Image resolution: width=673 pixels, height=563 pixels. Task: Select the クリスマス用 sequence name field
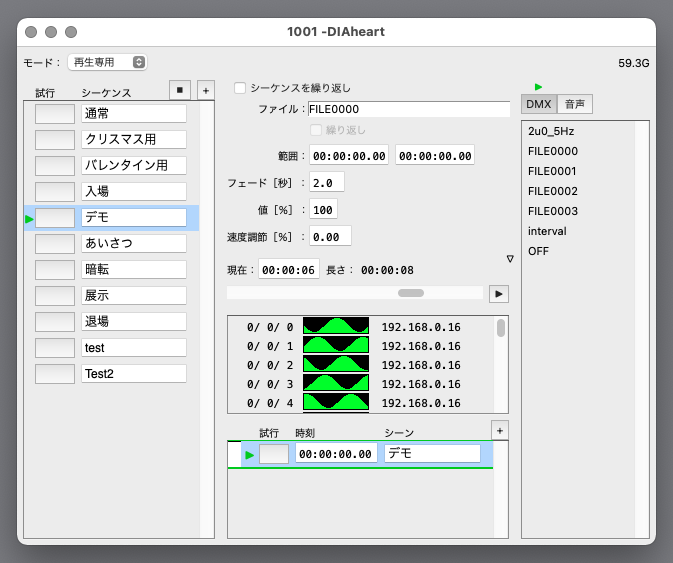point(134,139)
